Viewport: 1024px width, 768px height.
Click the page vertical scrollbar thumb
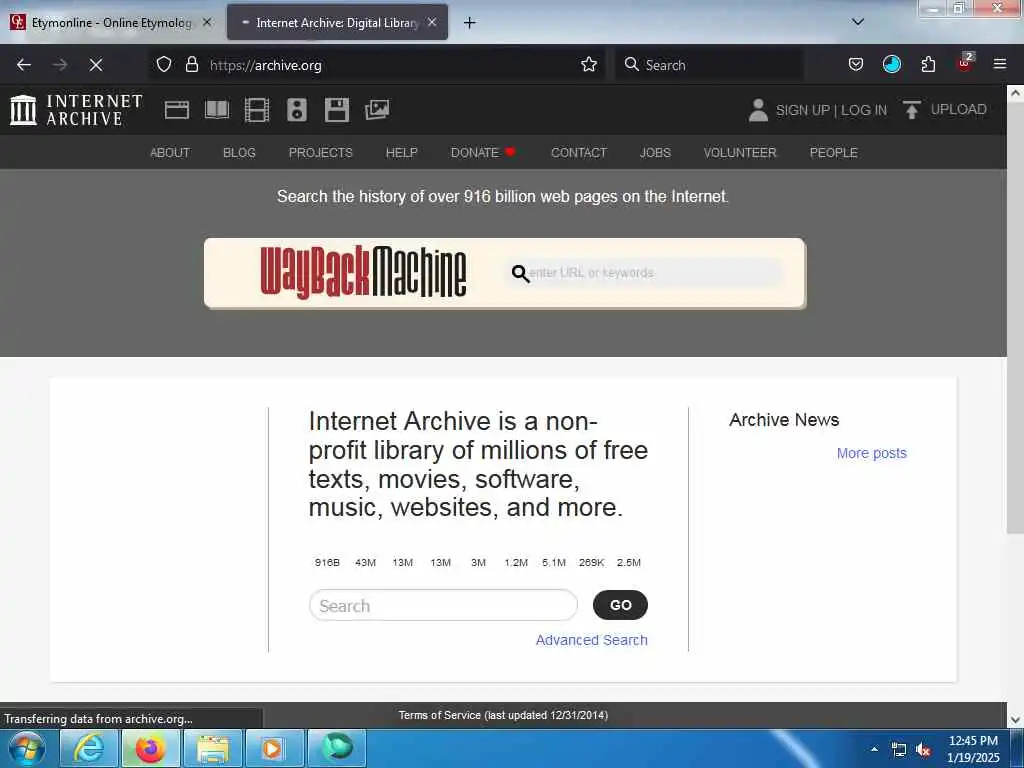(1015, 319)
